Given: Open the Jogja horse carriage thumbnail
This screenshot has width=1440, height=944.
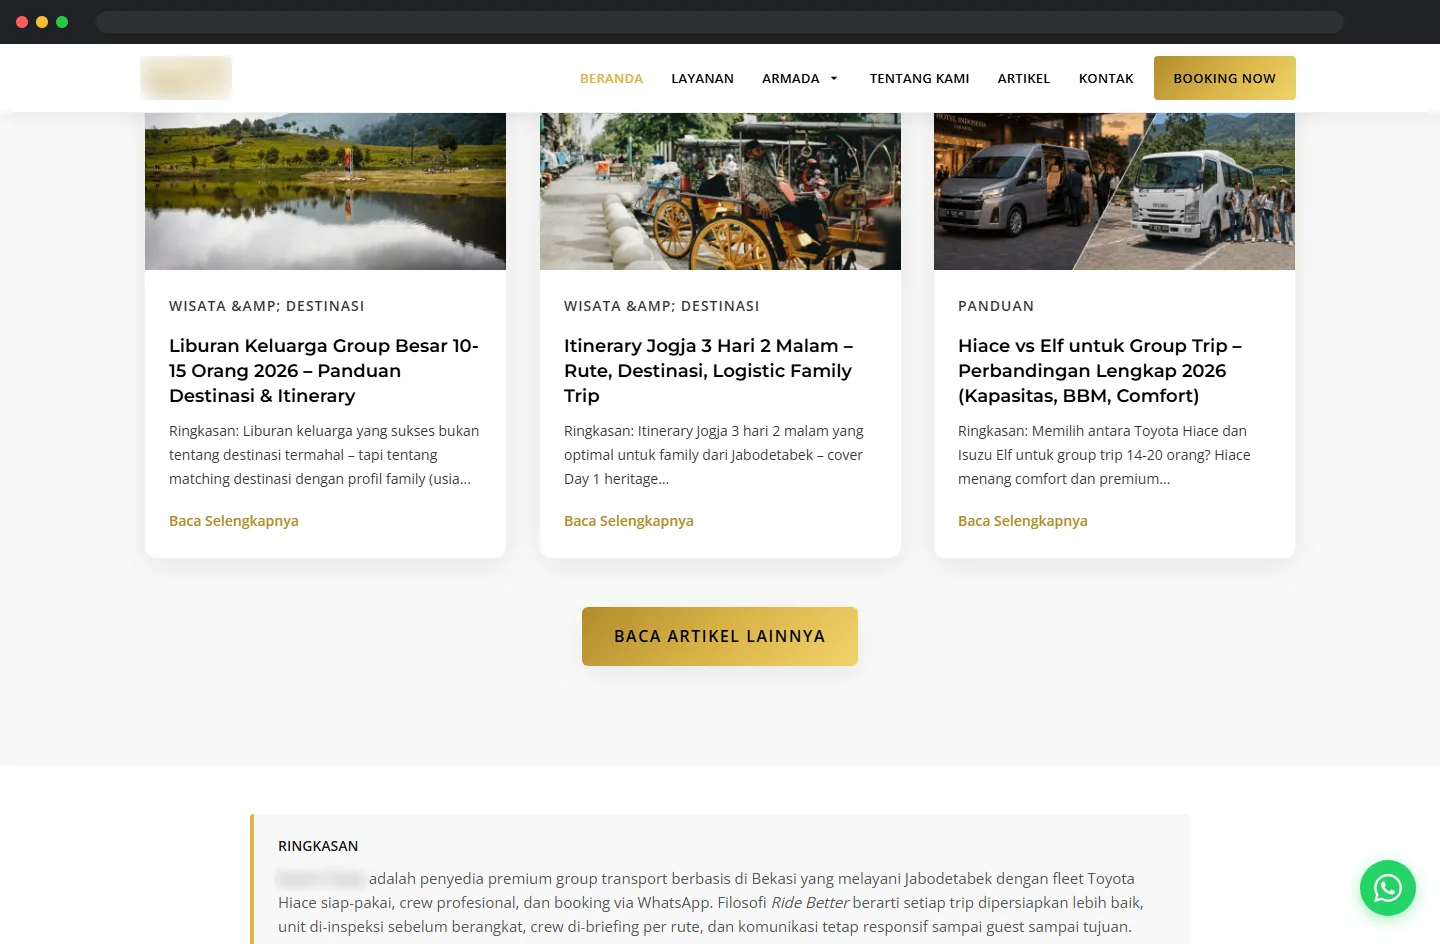Looking at the screenshot, I should pos(720,191).
